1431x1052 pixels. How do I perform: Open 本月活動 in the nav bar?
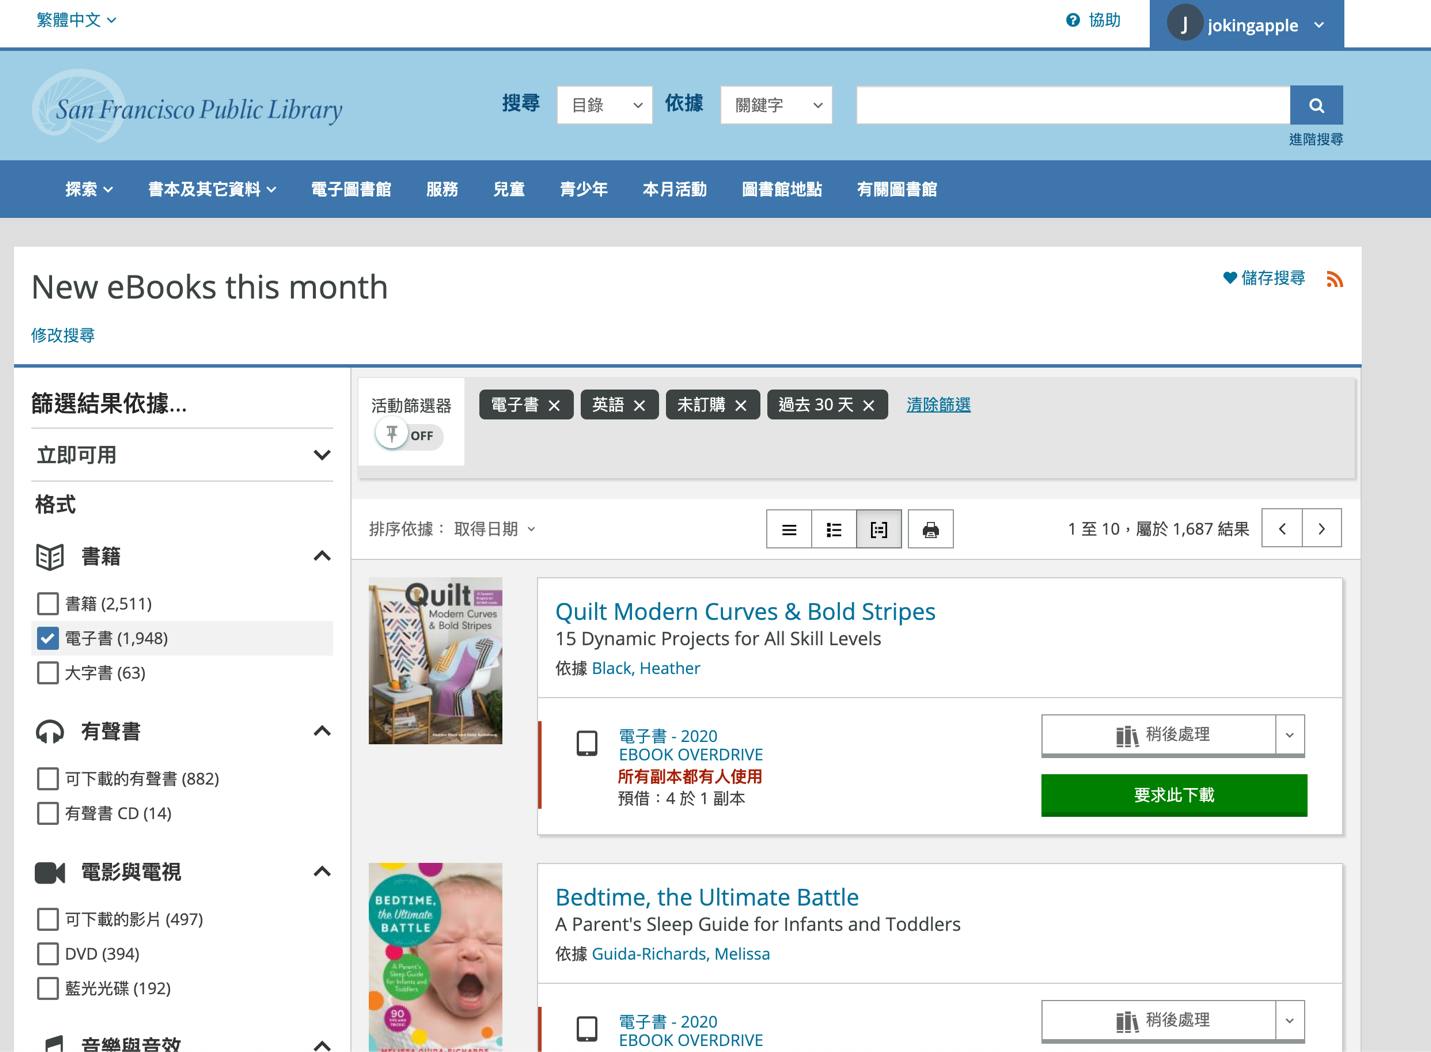(x=675, y=189)
